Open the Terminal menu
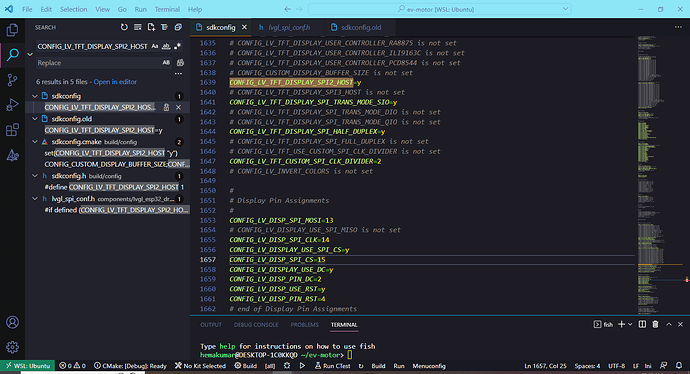The image size is (690, 374). [167, 9]
